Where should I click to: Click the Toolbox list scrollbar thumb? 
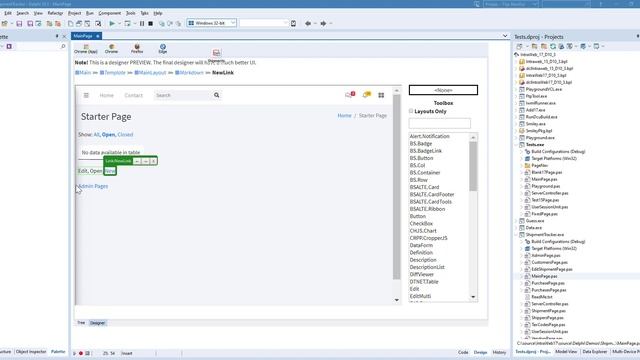click(x=473, y=166)
